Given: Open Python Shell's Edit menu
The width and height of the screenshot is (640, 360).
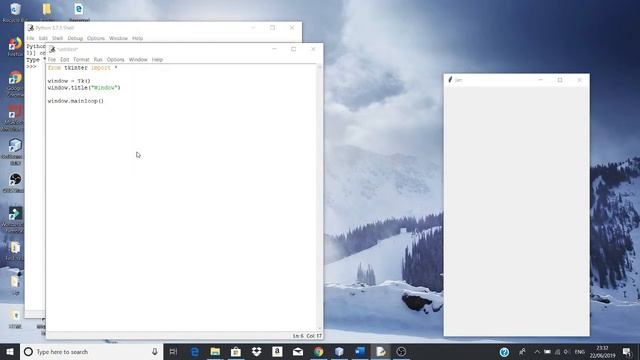Looking at the screenshot, I should pyautogui.click(x=43, y=38).
